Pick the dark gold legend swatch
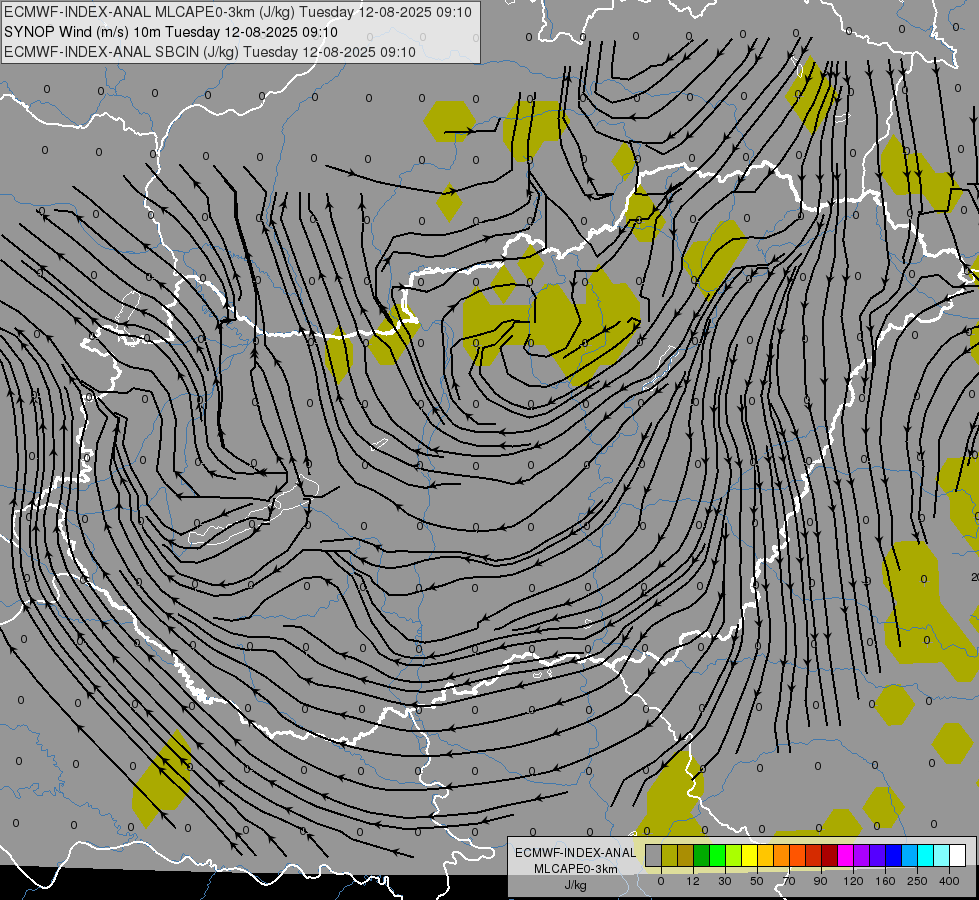Viewport: 979px width, 900px height. pos(686,855)
